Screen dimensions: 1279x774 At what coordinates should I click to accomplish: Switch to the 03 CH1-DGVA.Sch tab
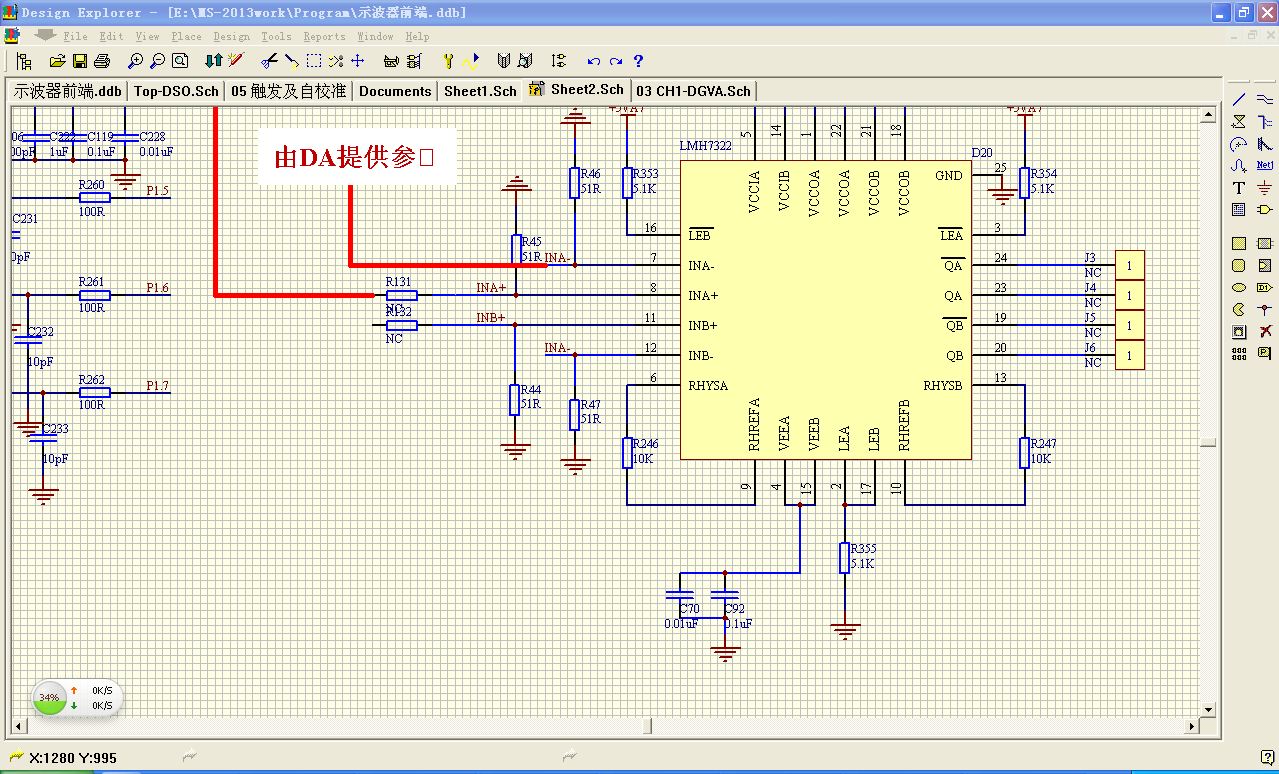[x=693, y=91]
